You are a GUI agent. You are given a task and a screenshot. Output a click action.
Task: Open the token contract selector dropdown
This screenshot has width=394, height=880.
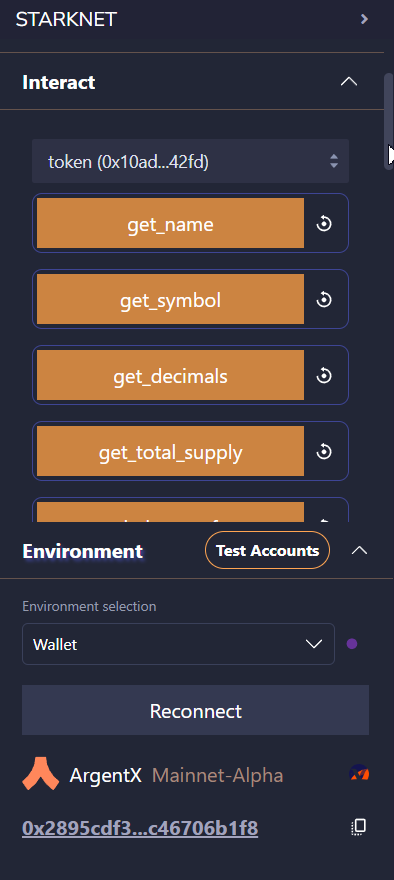click(x=190, y=161)
